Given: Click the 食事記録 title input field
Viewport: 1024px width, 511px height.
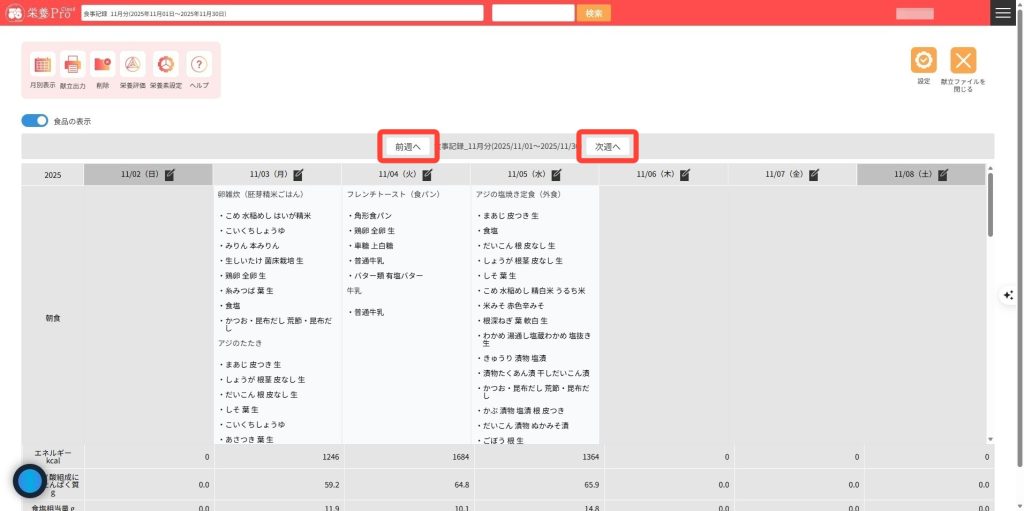Looking at the screenshot, I should point(281,13).
